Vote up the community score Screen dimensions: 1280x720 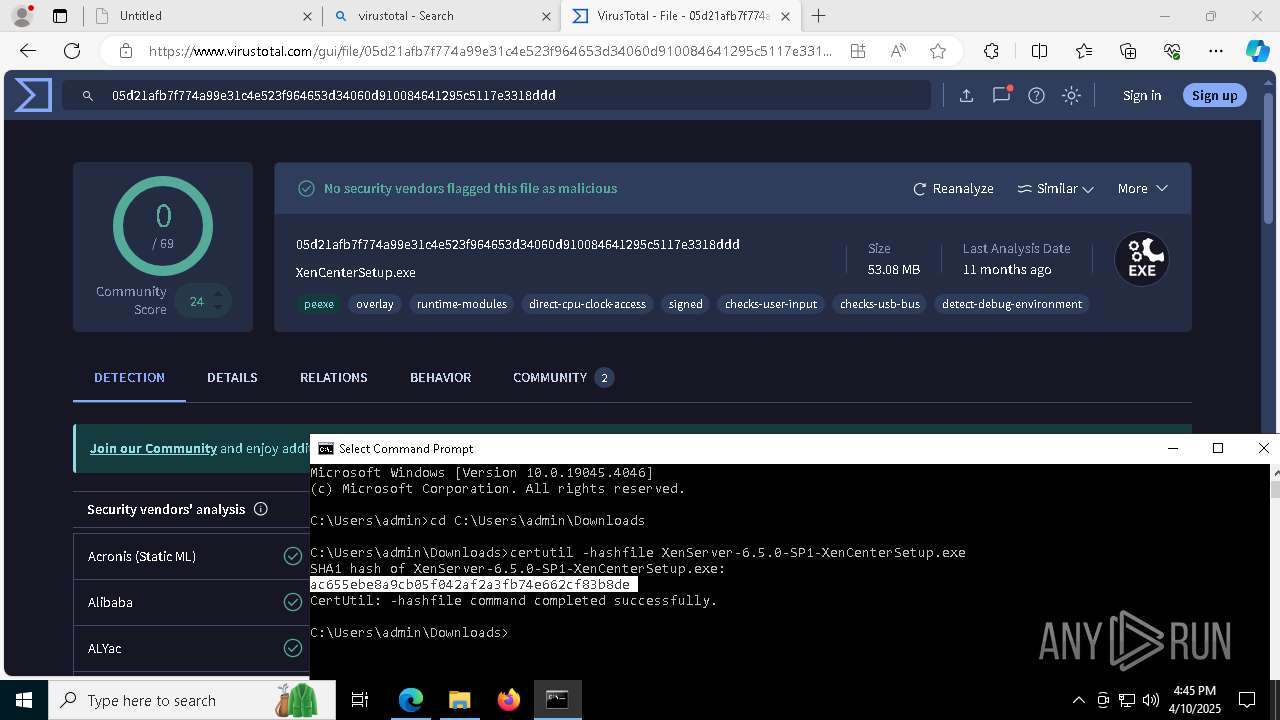(217, 293)
